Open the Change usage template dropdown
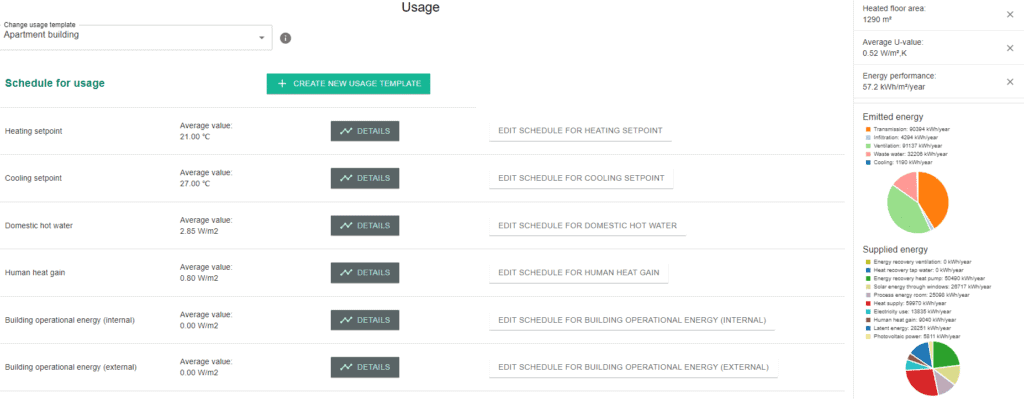 click(136, 36)
